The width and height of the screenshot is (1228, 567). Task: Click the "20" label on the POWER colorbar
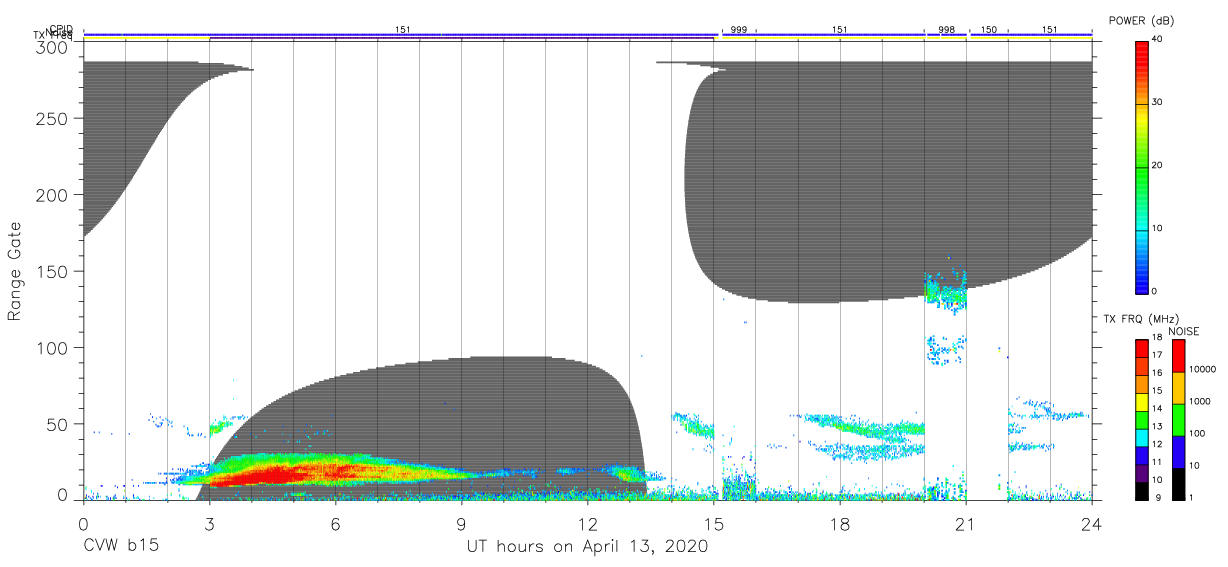point(1159,166)
